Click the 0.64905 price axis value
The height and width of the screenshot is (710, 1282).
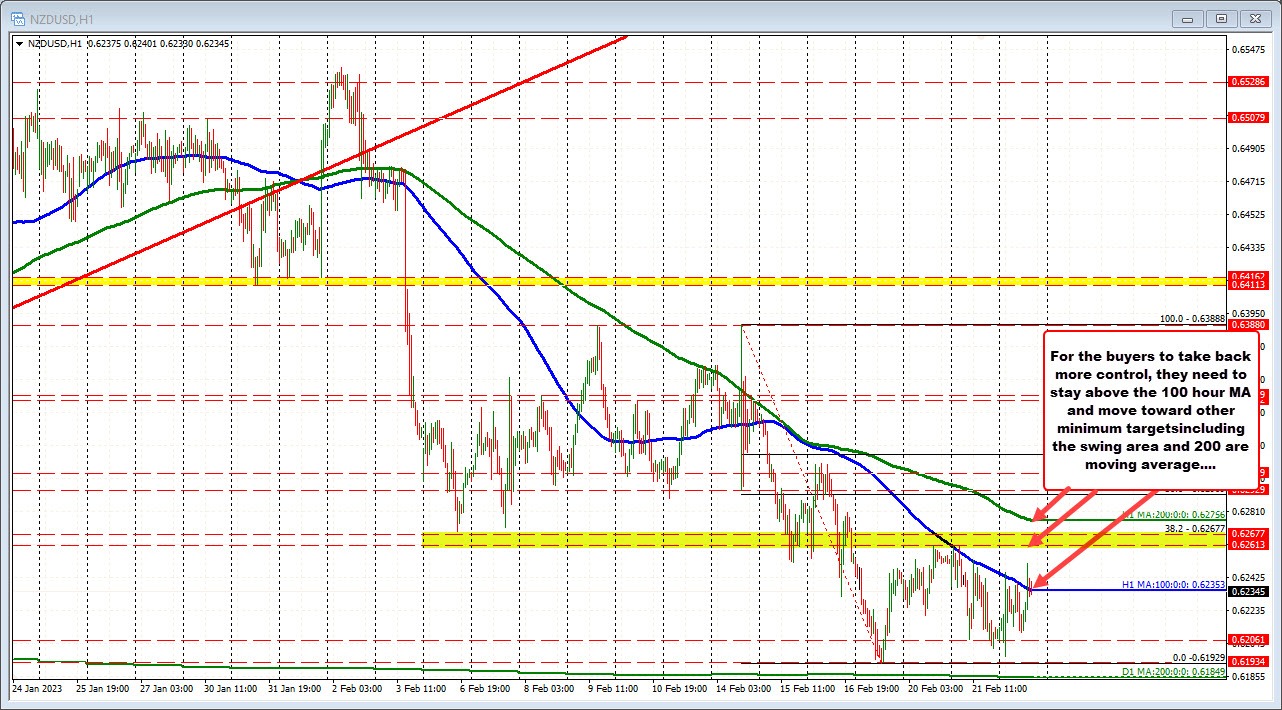[1247, 148]
